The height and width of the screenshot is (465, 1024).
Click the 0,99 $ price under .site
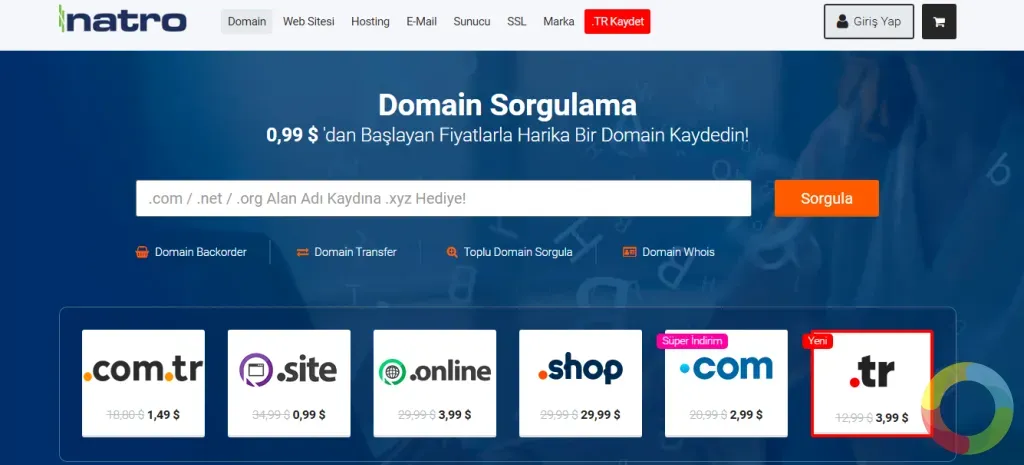click(x=309, y=415)
